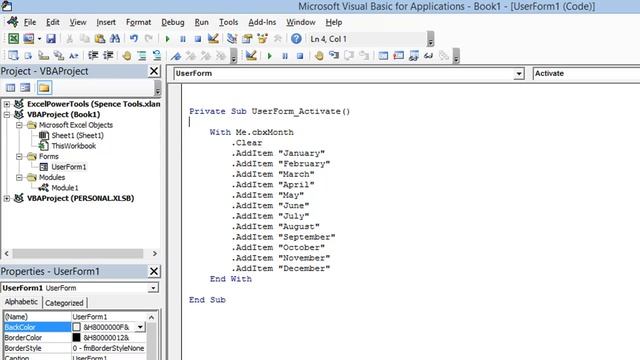
Task: Select ThisWorkbook in project tree
Action: coord(73,146)
